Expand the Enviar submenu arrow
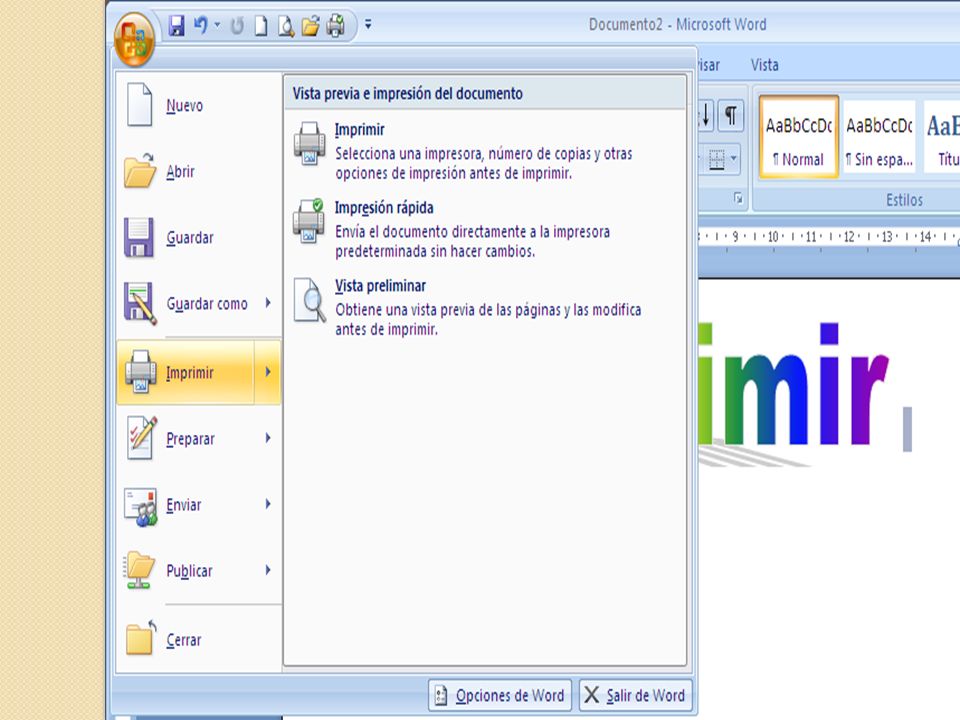Image resolution: width=960 pixels, height=720 pixels. point(268,504)
